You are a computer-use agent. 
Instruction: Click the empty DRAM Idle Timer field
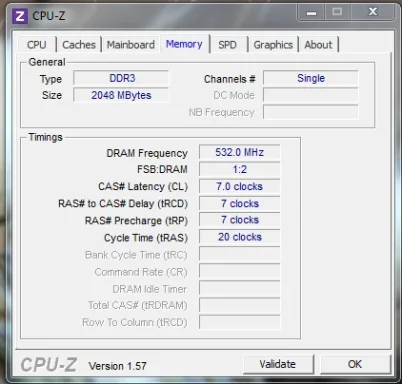[239, 288]
